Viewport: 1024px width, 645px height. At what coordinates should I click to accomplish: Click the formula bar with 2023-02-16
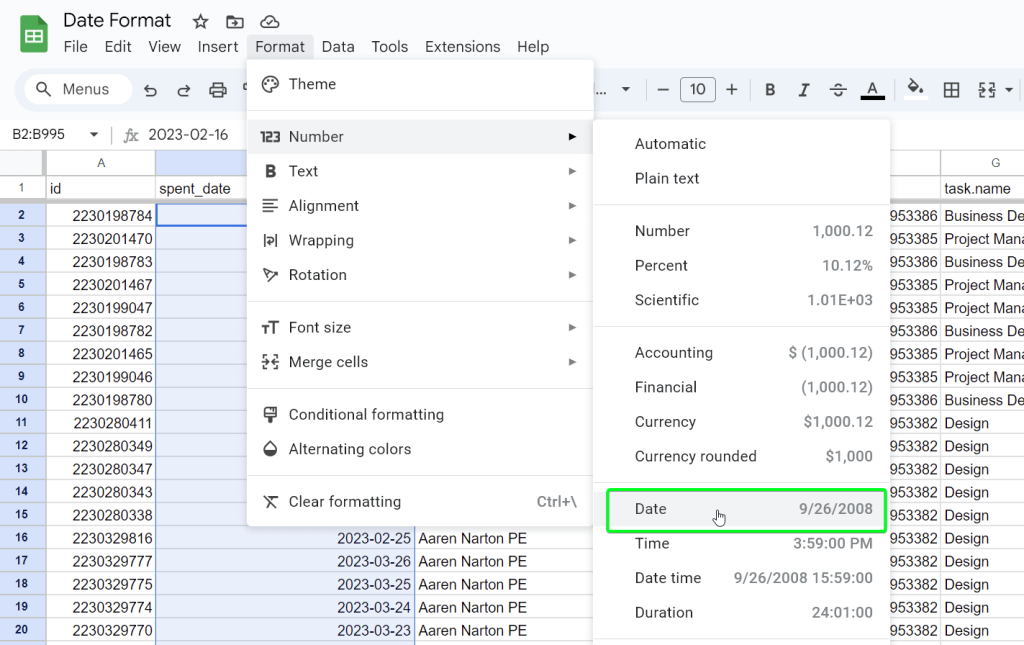pos(188,134)
